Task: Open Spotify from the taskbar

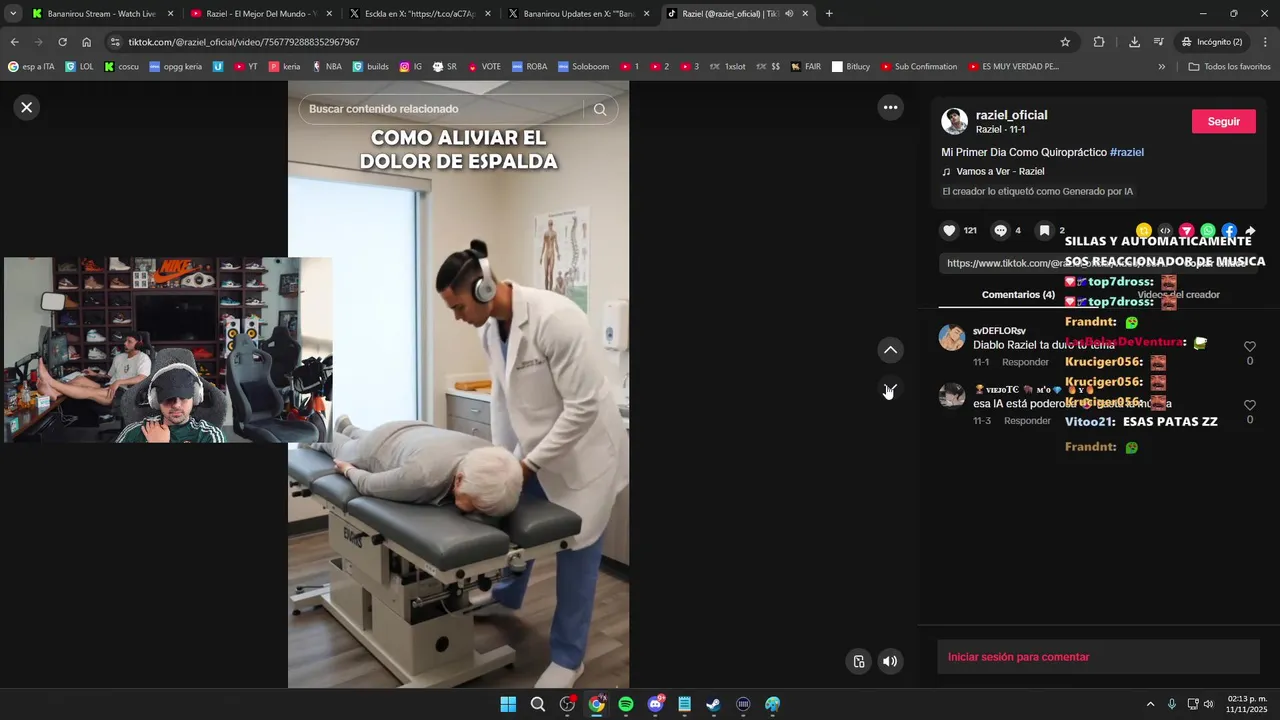Action: [x=626, y=704]
